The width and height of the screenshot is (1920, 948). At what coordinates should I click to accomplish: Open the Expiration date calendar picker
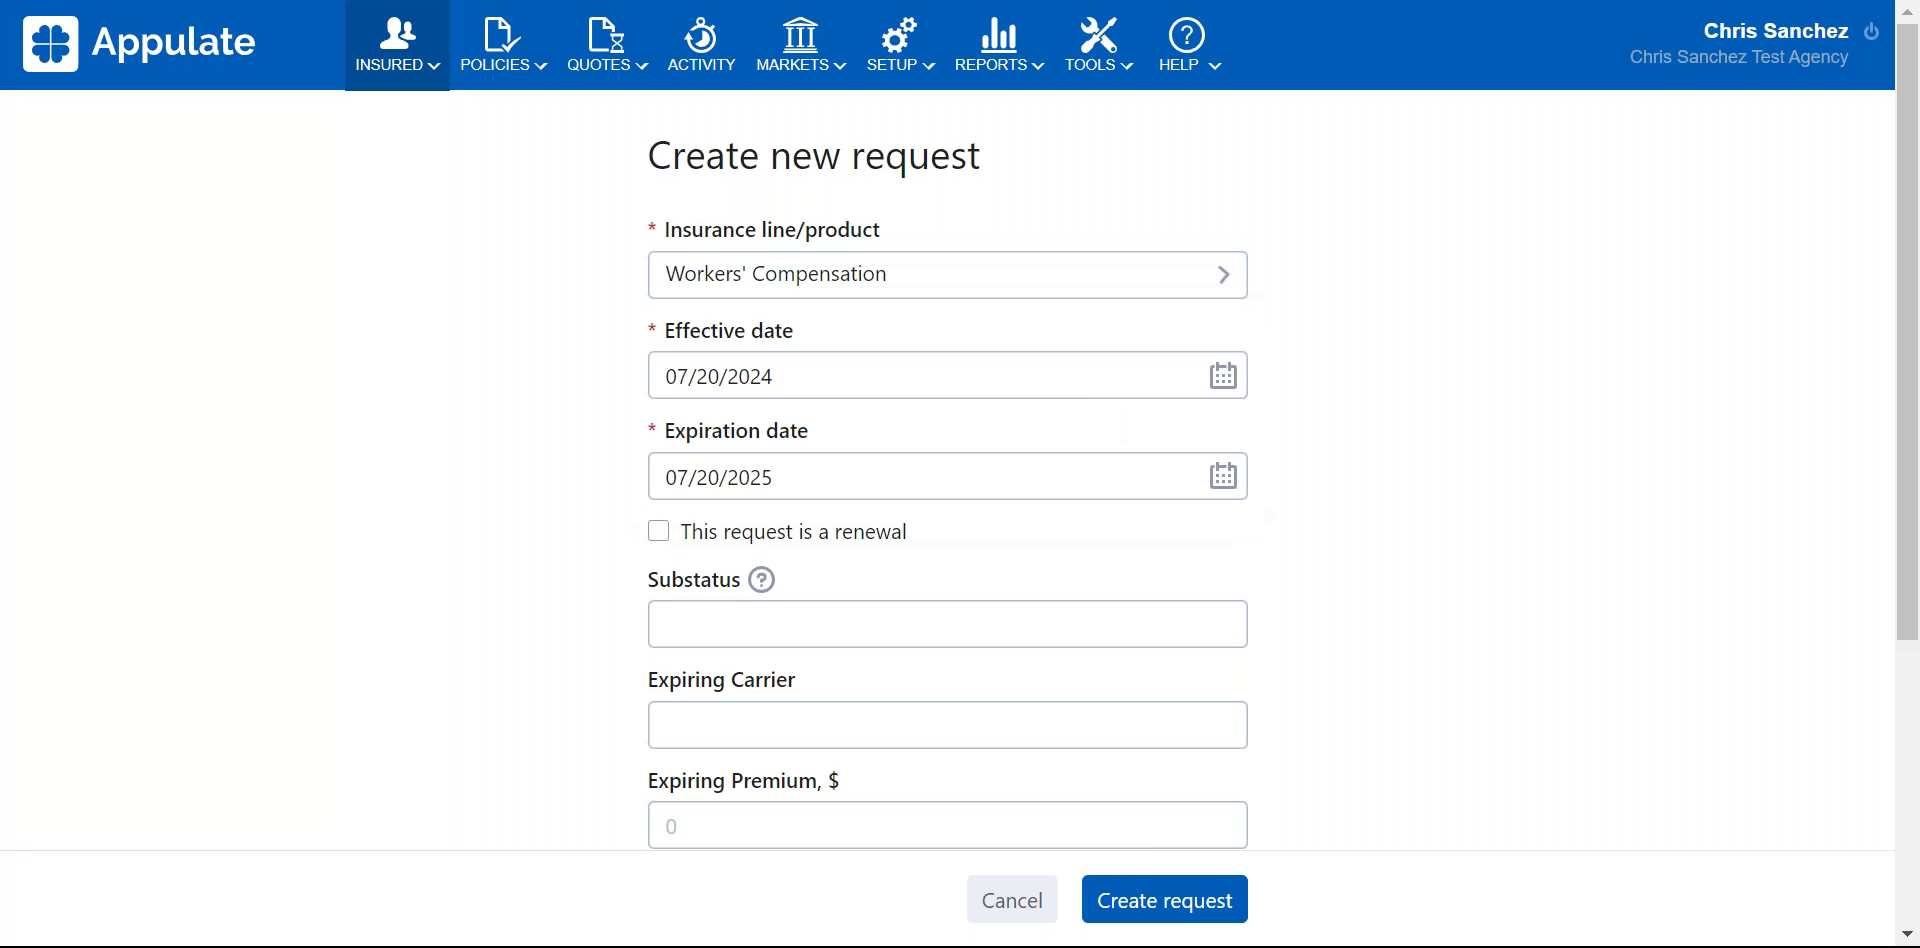point(1222,475)
